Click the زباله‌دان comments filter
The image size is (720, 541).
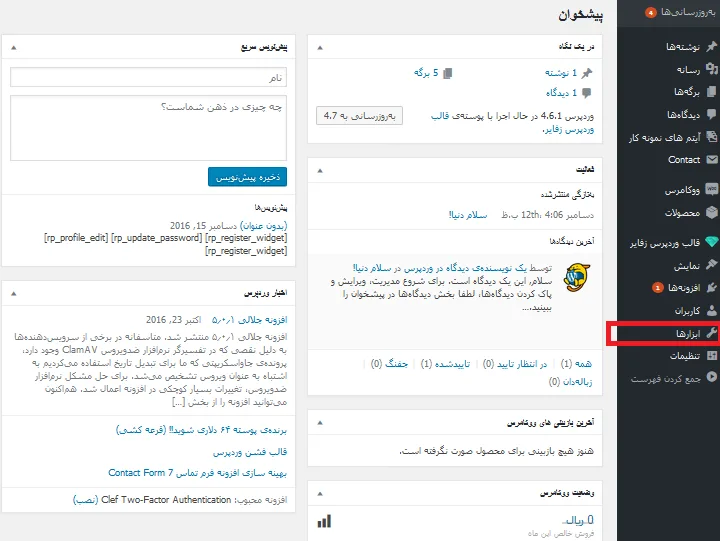577,382
